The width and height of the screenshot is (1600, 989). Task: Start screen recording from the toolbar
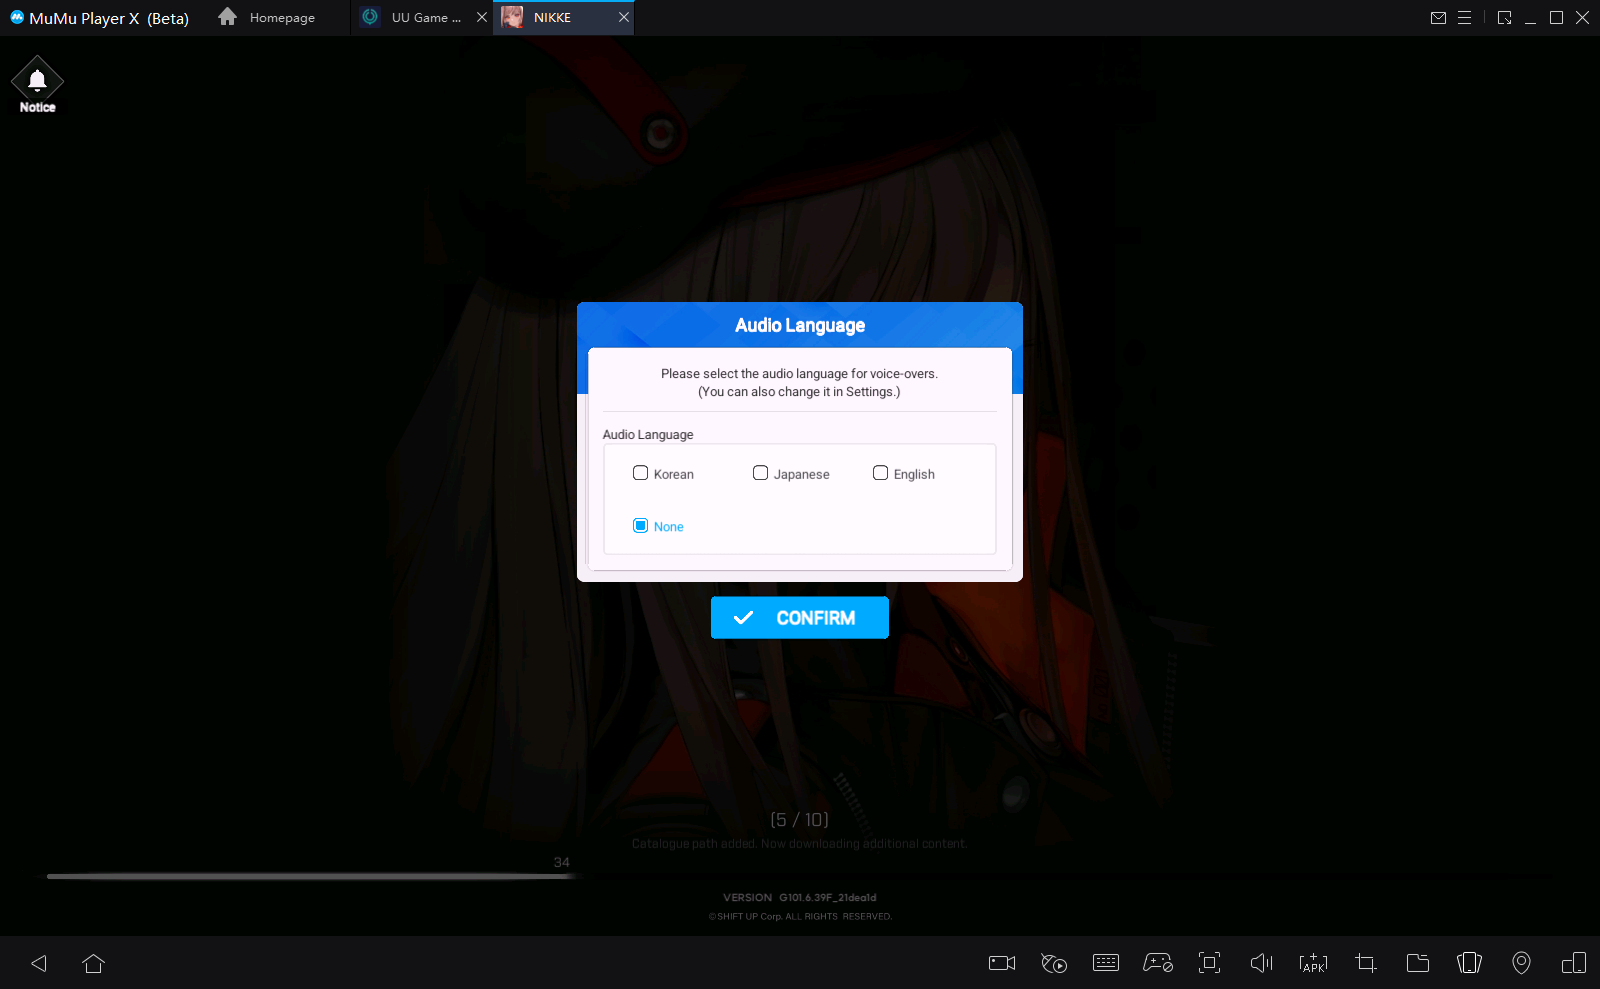[1001, 963]
